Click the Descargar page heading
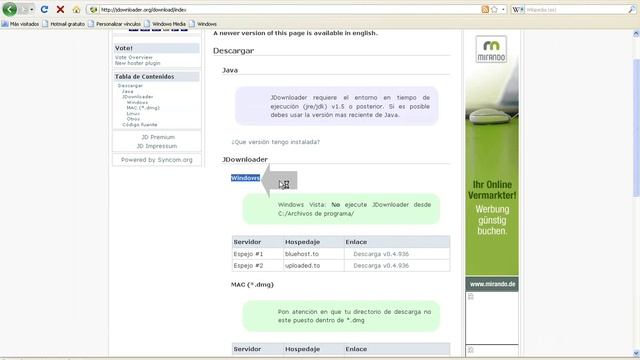640x360 pixels. tap(233, 51)
